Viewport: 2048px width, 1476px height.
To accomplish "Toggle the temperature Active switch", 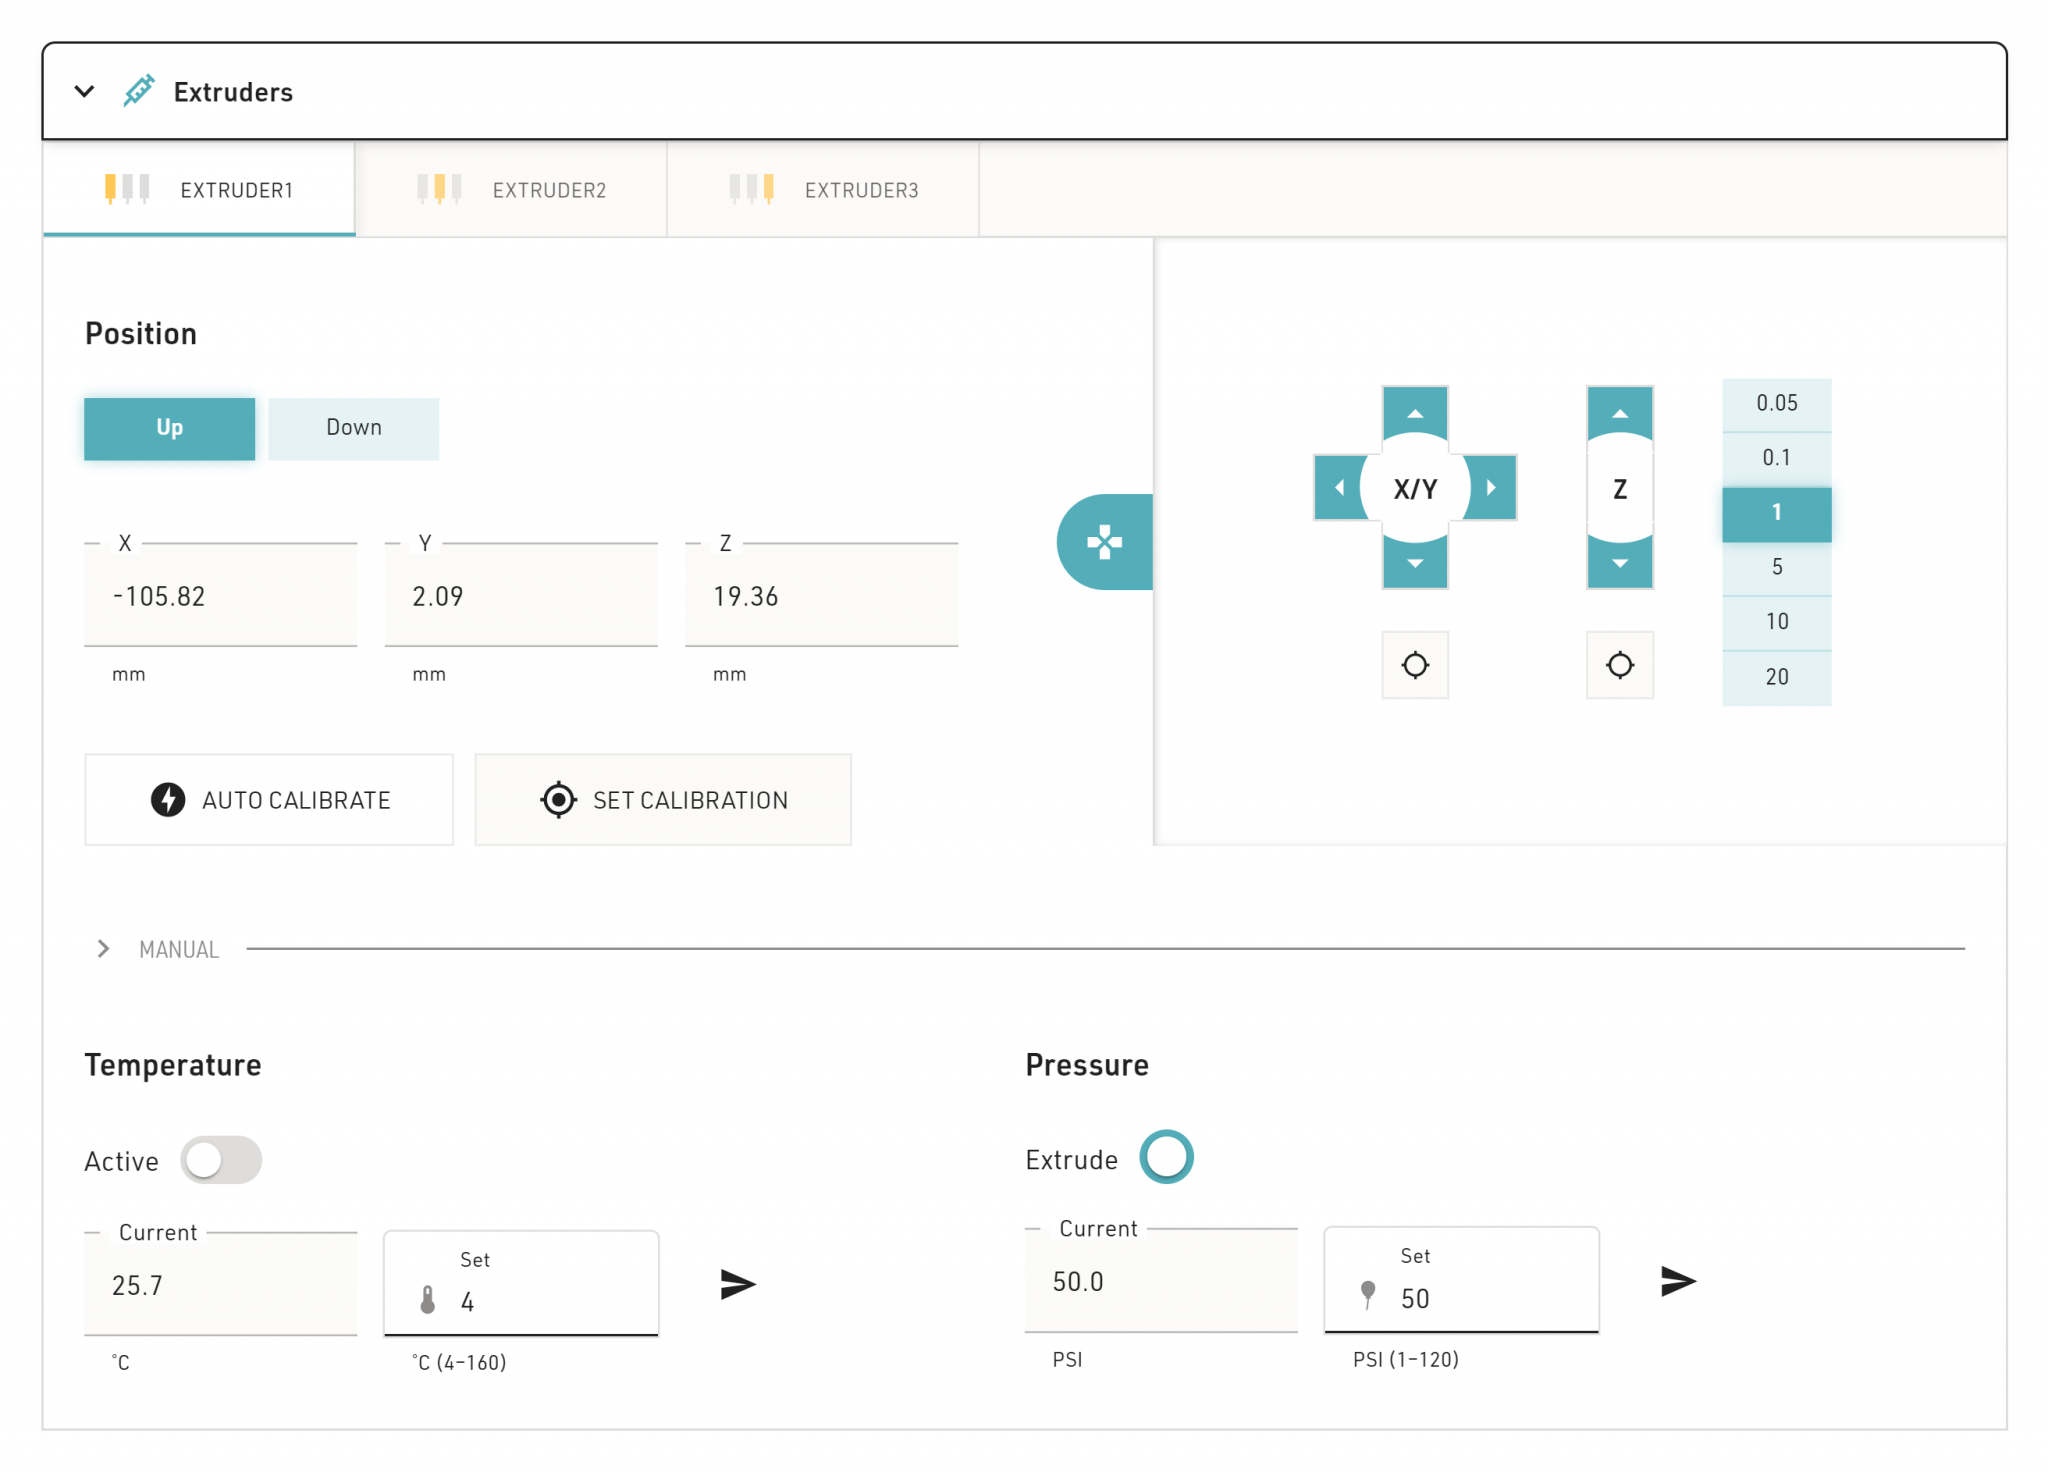I will pyautogui.click(x=222, y=1160).
